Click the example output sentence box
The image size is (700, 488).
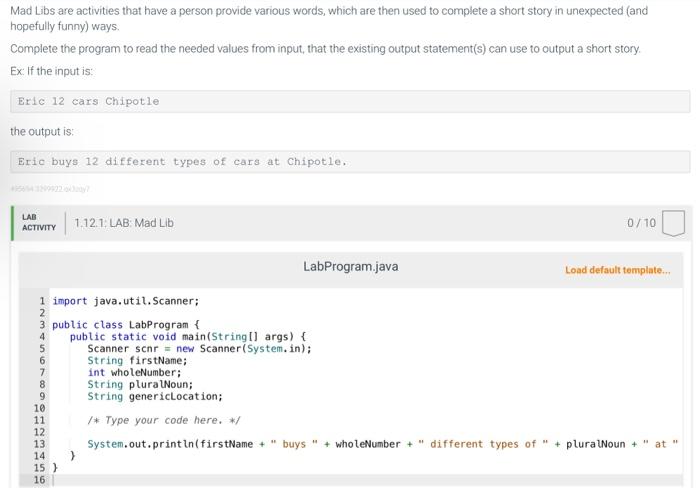(350, 162)
